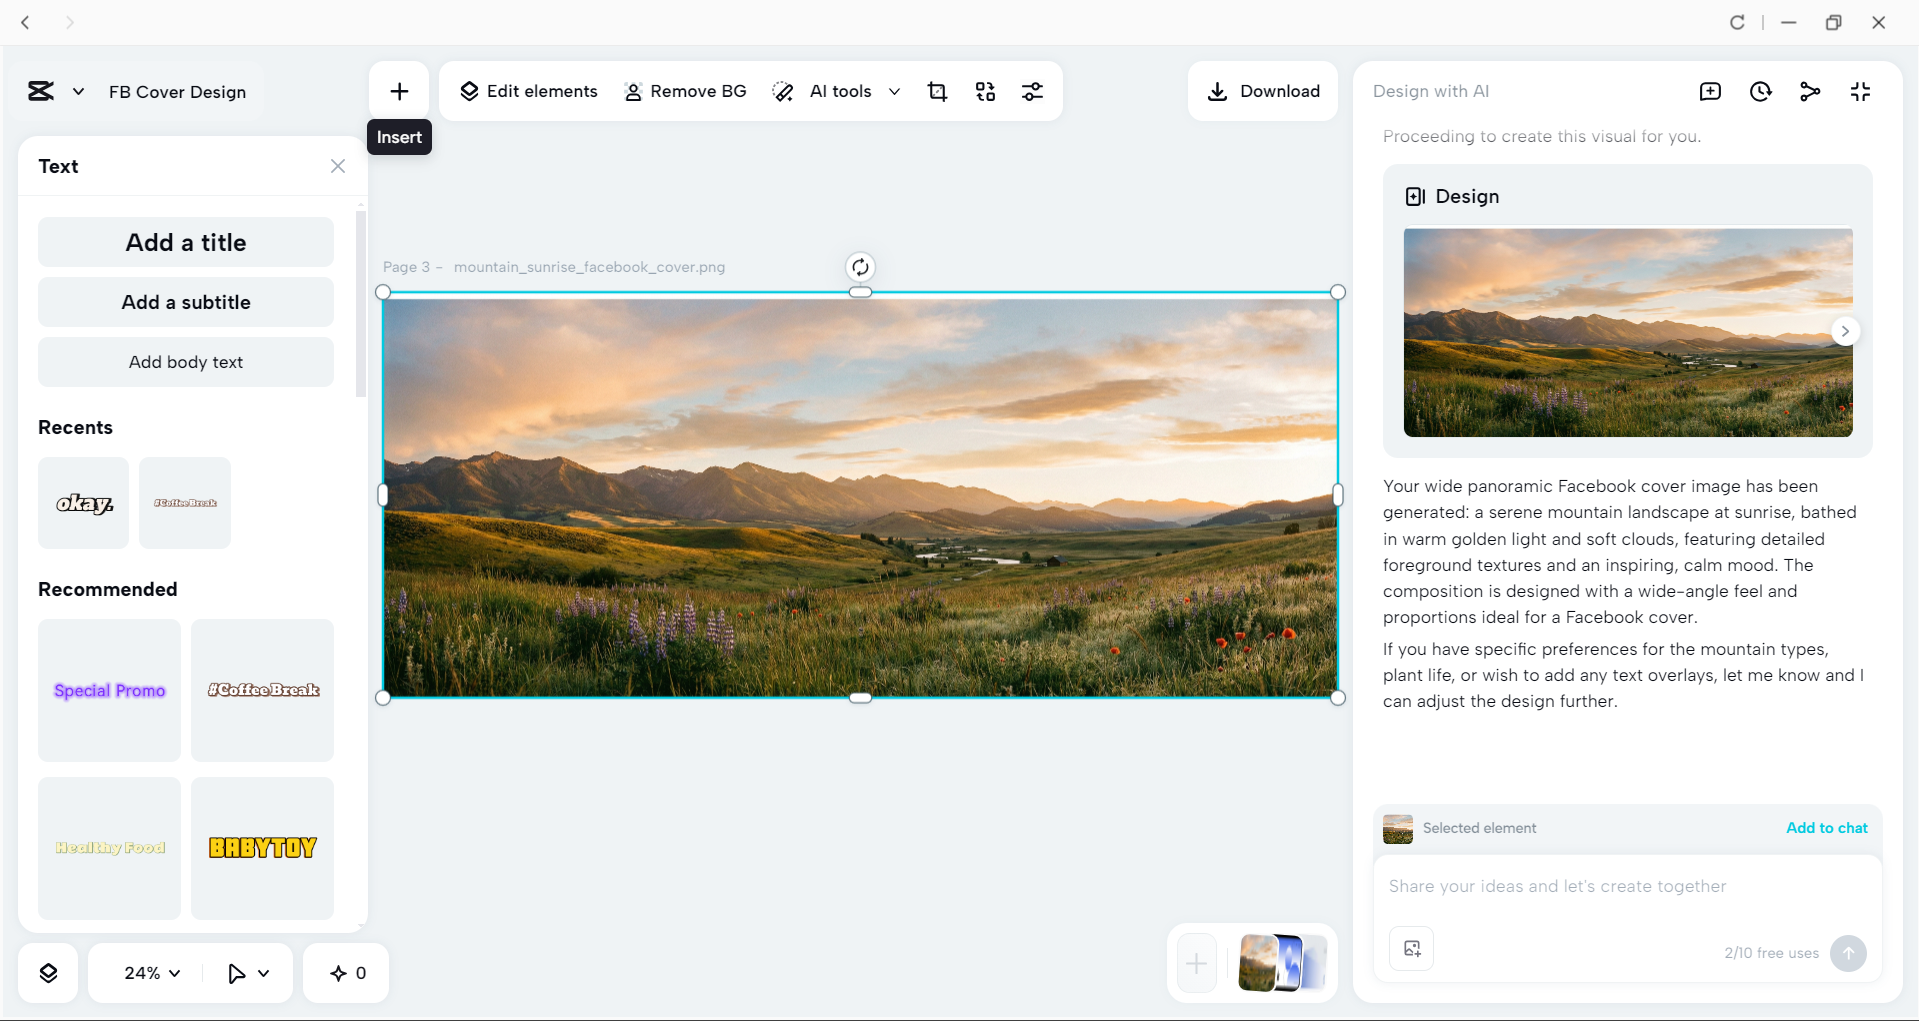Click the Download button
The image size is (1919, 1021).
click(x=1263, y=91)
